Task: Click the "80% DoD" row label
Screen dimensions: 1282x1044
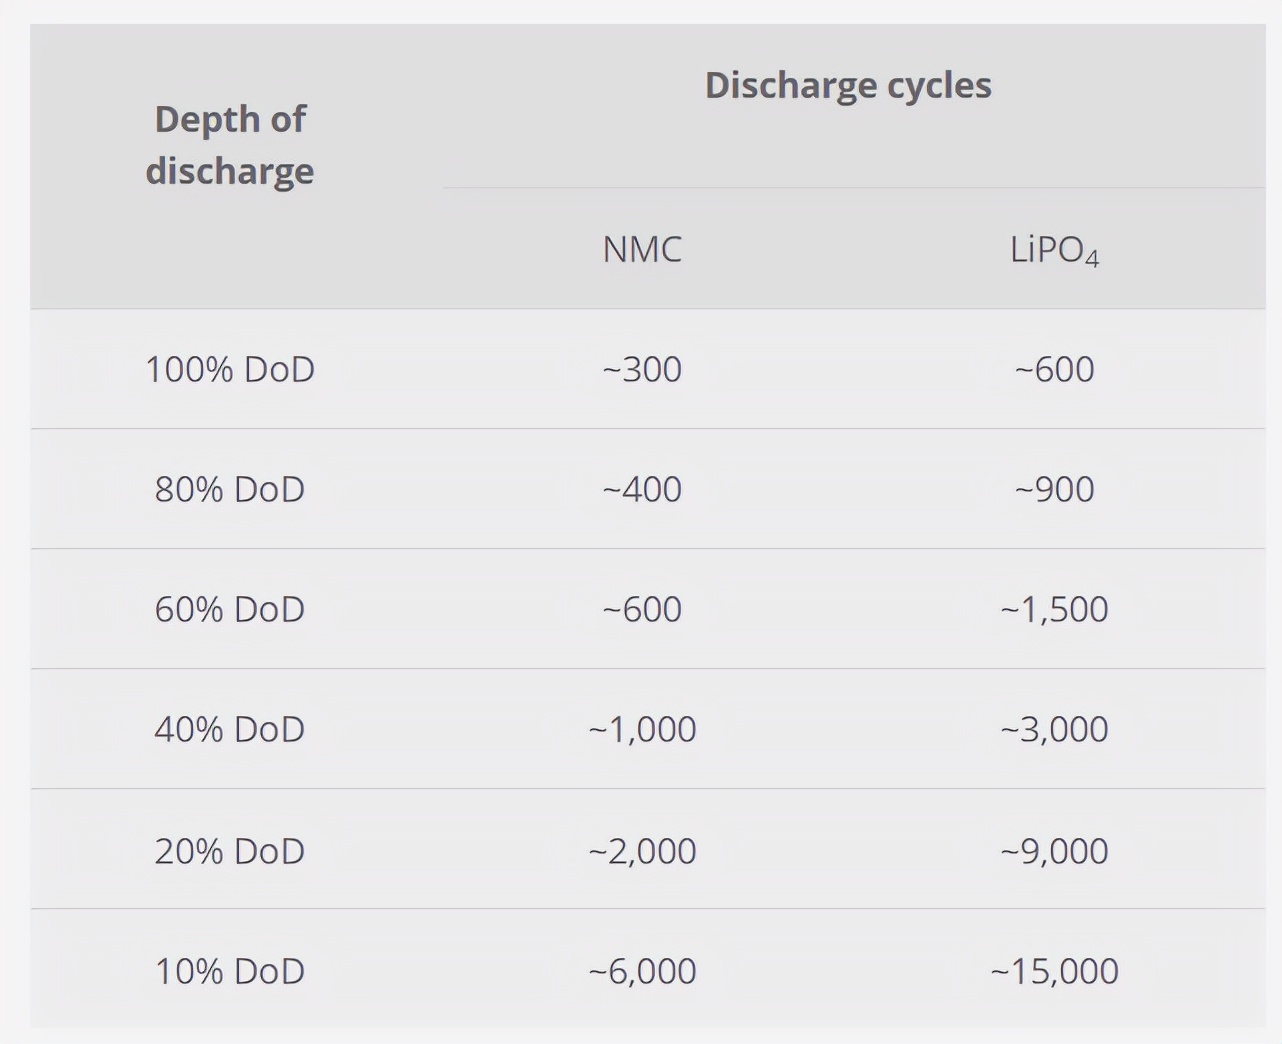Action: [x=230, y=489]
